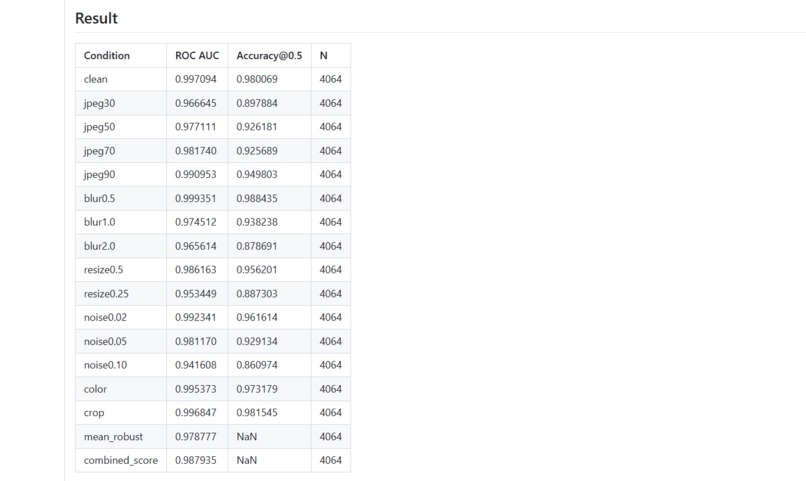Select ROC AUC value 0.995373
The height and width of the screenshot is (481, 806).
195,389
